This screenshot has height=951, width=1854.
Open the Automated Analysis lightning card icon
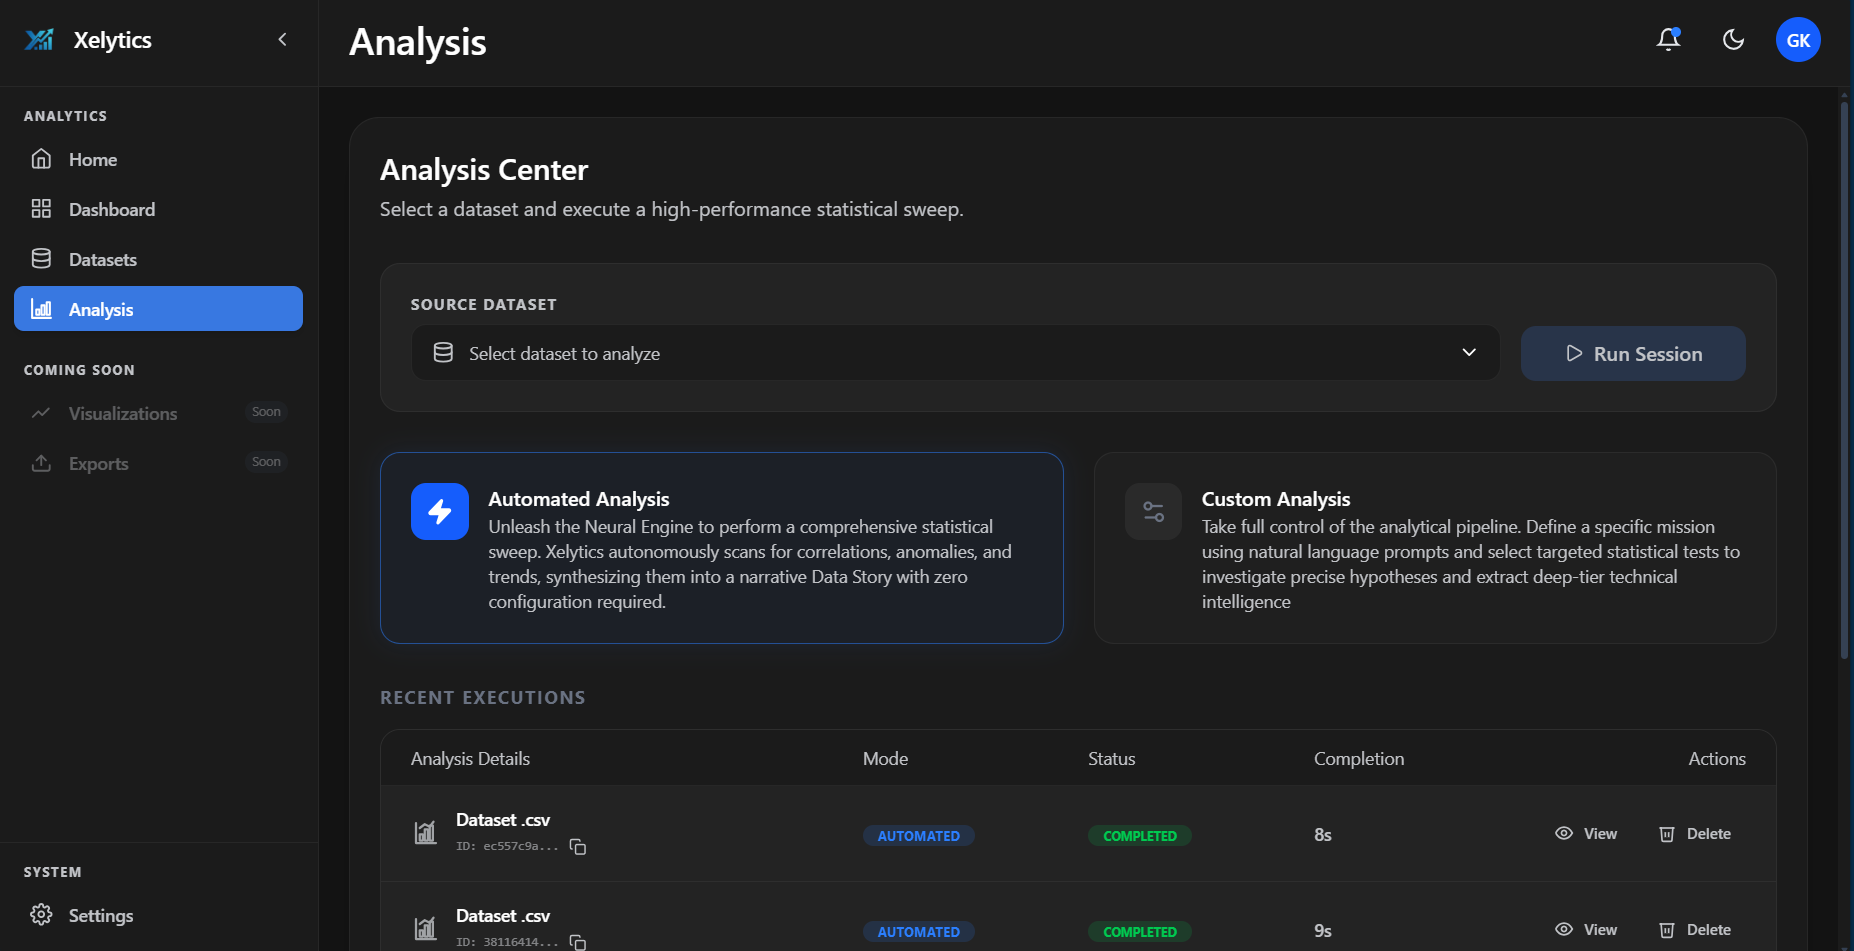point(440,511)
